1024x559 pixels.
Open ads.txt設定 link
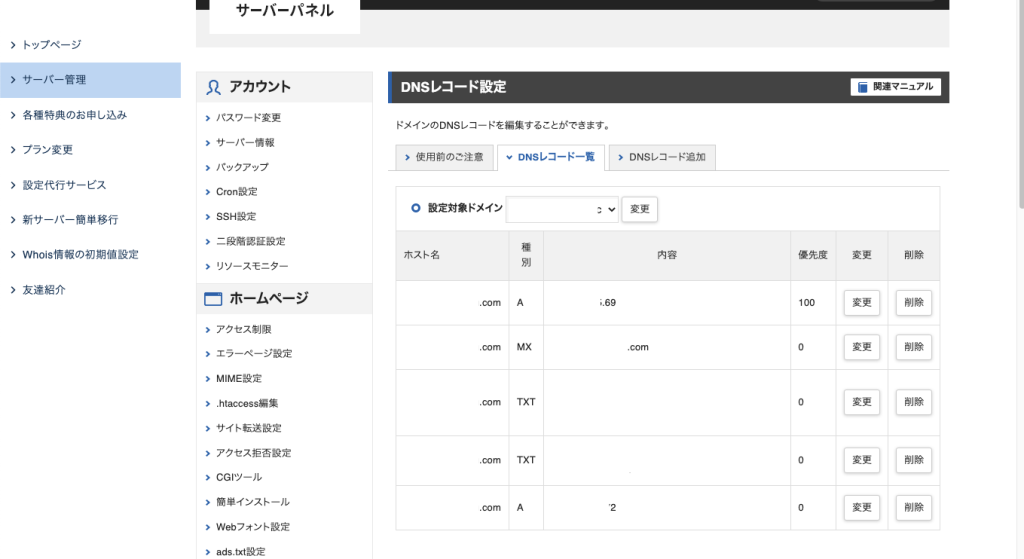coord(240,552)
